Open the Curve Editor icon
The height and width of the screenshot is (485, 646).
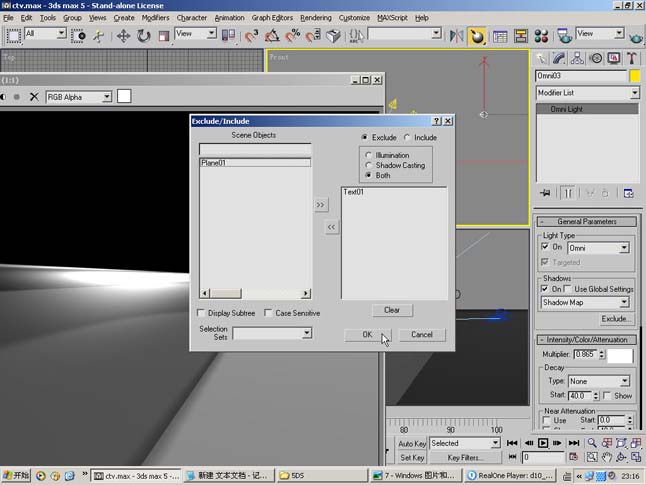500,36
